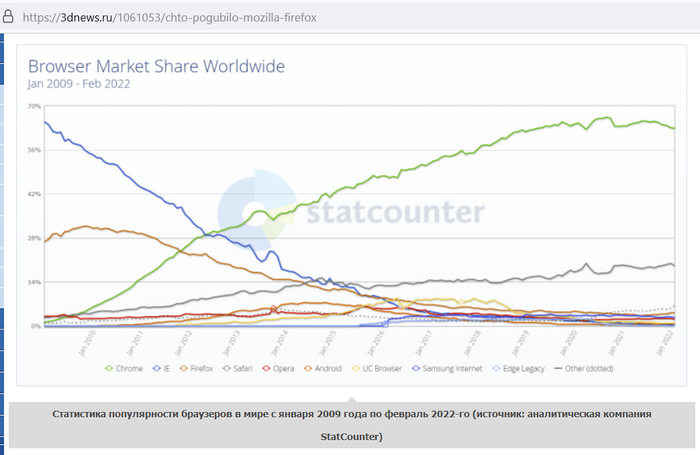Toggle the Chrome series in chart legend
Image resolution: width=700 pixels, height=455 pixels.
coord(125,368)
